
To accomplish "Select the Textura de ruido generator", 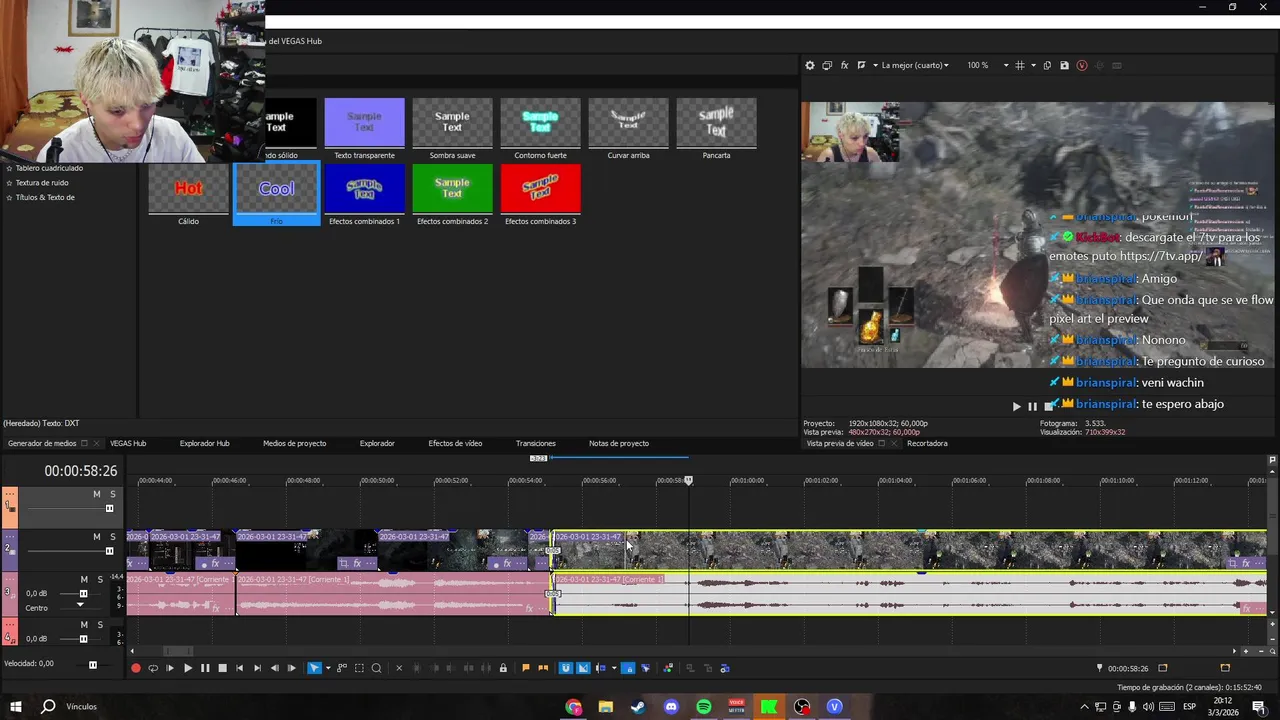I will 42,183.
